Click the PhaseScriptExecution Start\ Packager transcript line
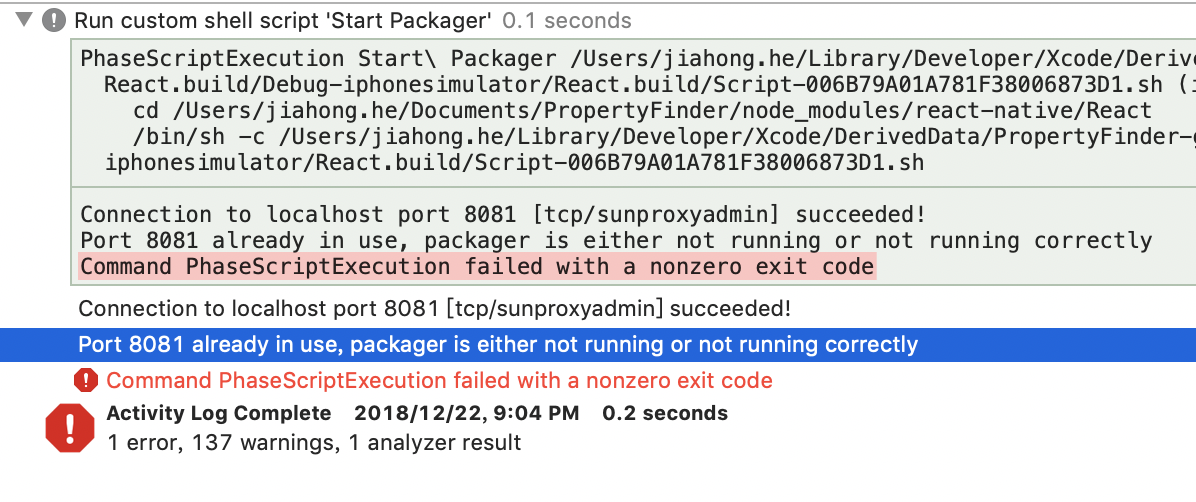The height and width of the screenshot is (502, 1196). (638, 59)
